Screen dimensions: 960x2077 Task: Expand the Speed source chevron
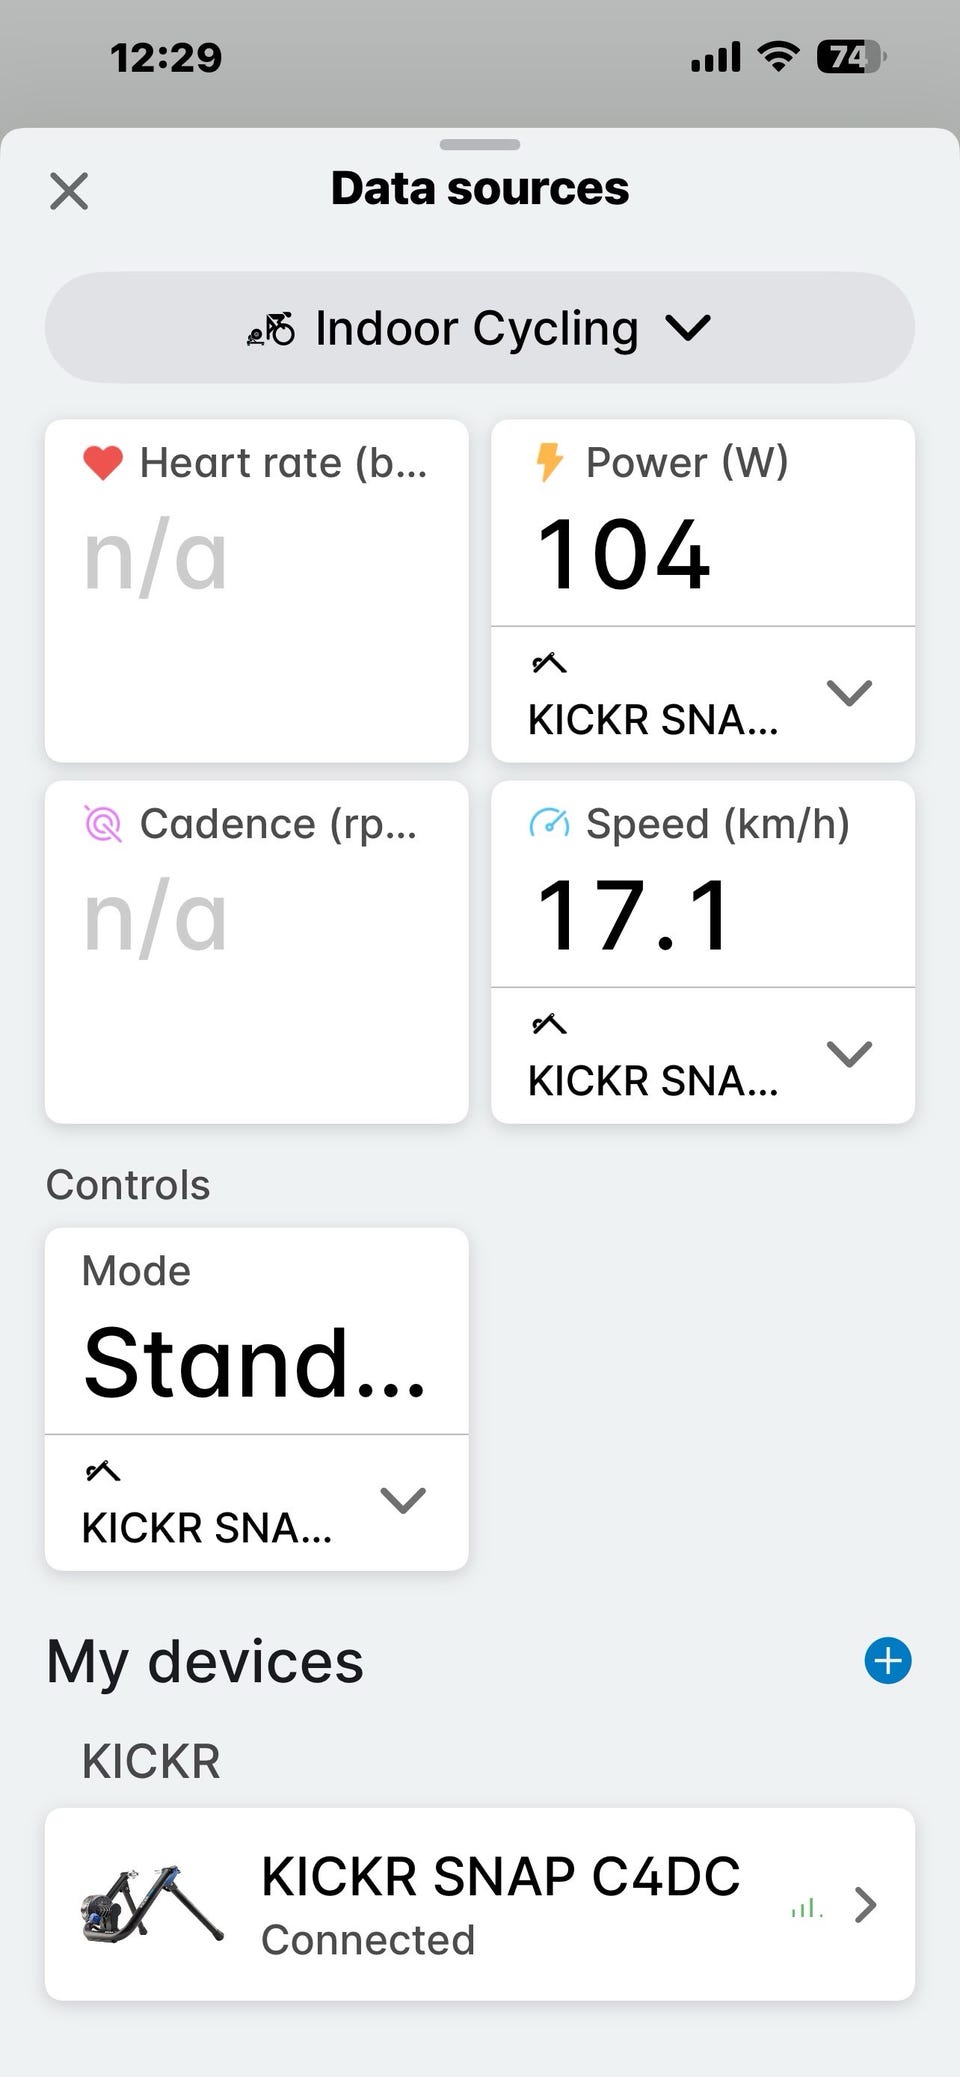tap(849, 1054)
